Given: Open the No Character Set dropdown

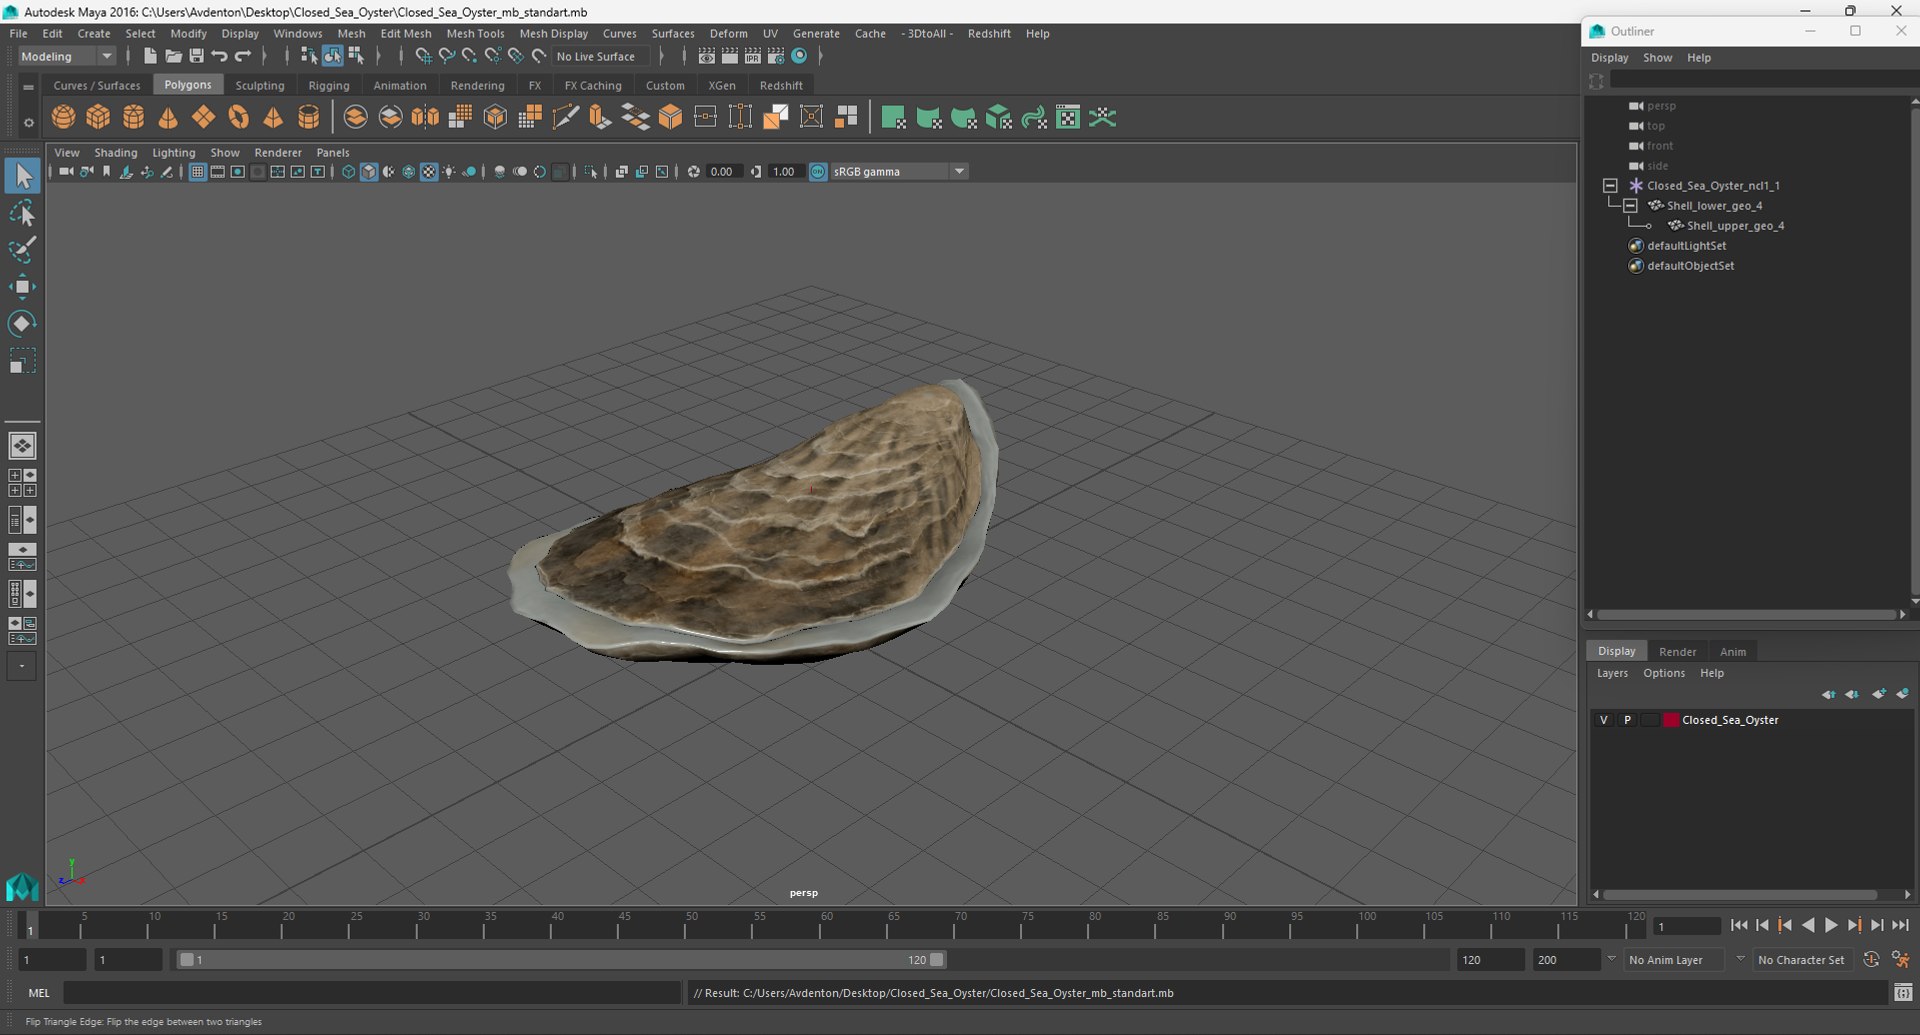Looking at the screenshot, I should [x=1801, y=960].
